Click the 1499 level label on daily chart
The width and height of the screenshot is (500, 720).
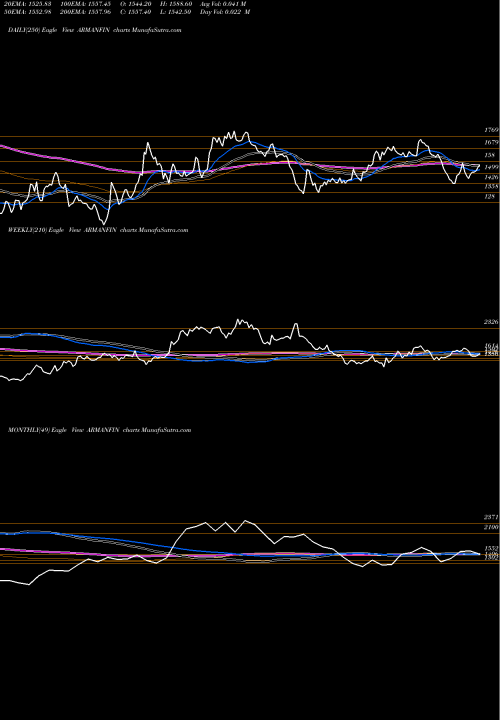coord(491,168)
